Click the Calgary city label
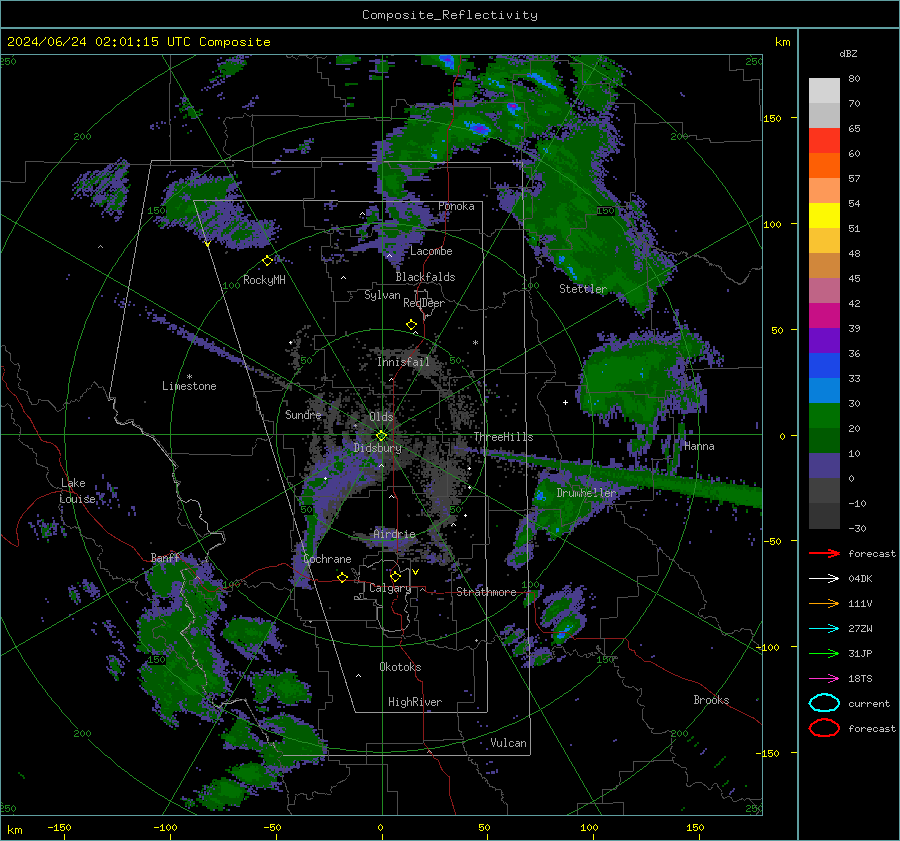Screen dimensions: 900x841 pyautogui.click(x=390, y=588)
